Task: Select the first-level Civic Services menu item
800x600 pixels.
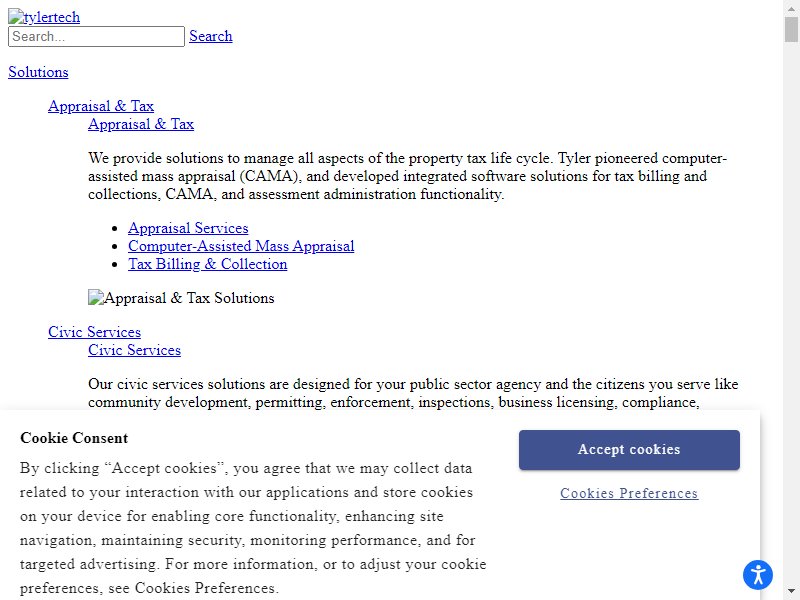Action: point(94,332)
